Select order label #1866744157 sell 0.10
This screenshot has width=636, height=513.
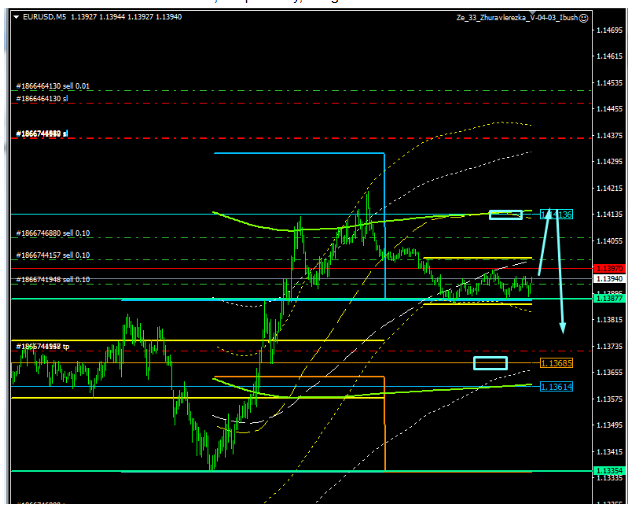53,255
